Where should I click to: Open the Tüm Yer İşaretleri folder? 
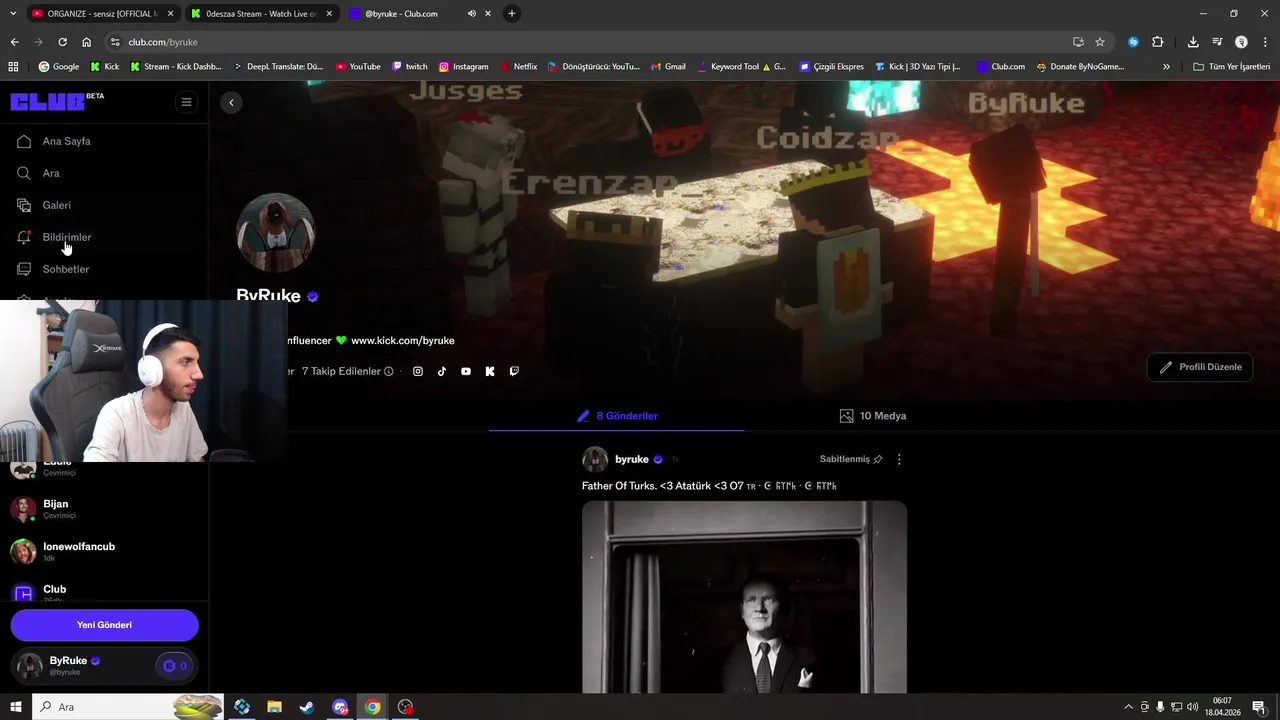(x=1232, y=66)
